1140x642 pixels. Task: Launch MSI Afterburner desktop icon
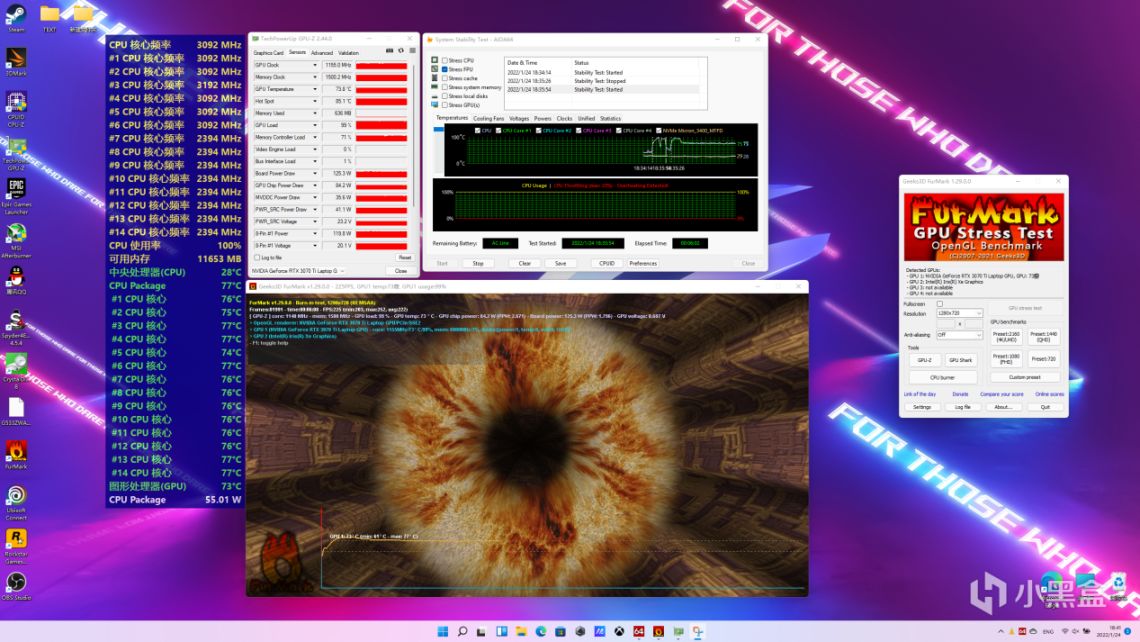point(15,240)
